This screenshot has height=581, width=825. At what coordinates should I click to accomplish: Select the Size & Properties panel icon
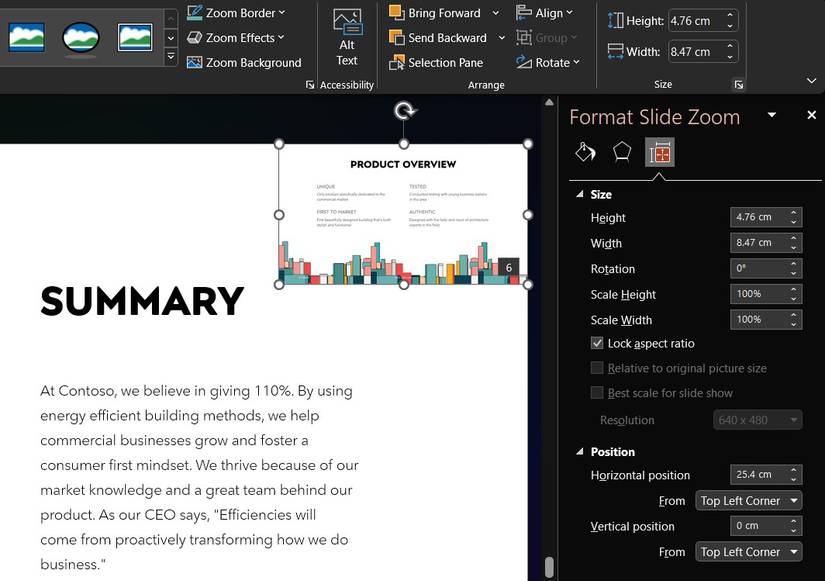click(659, 151)
